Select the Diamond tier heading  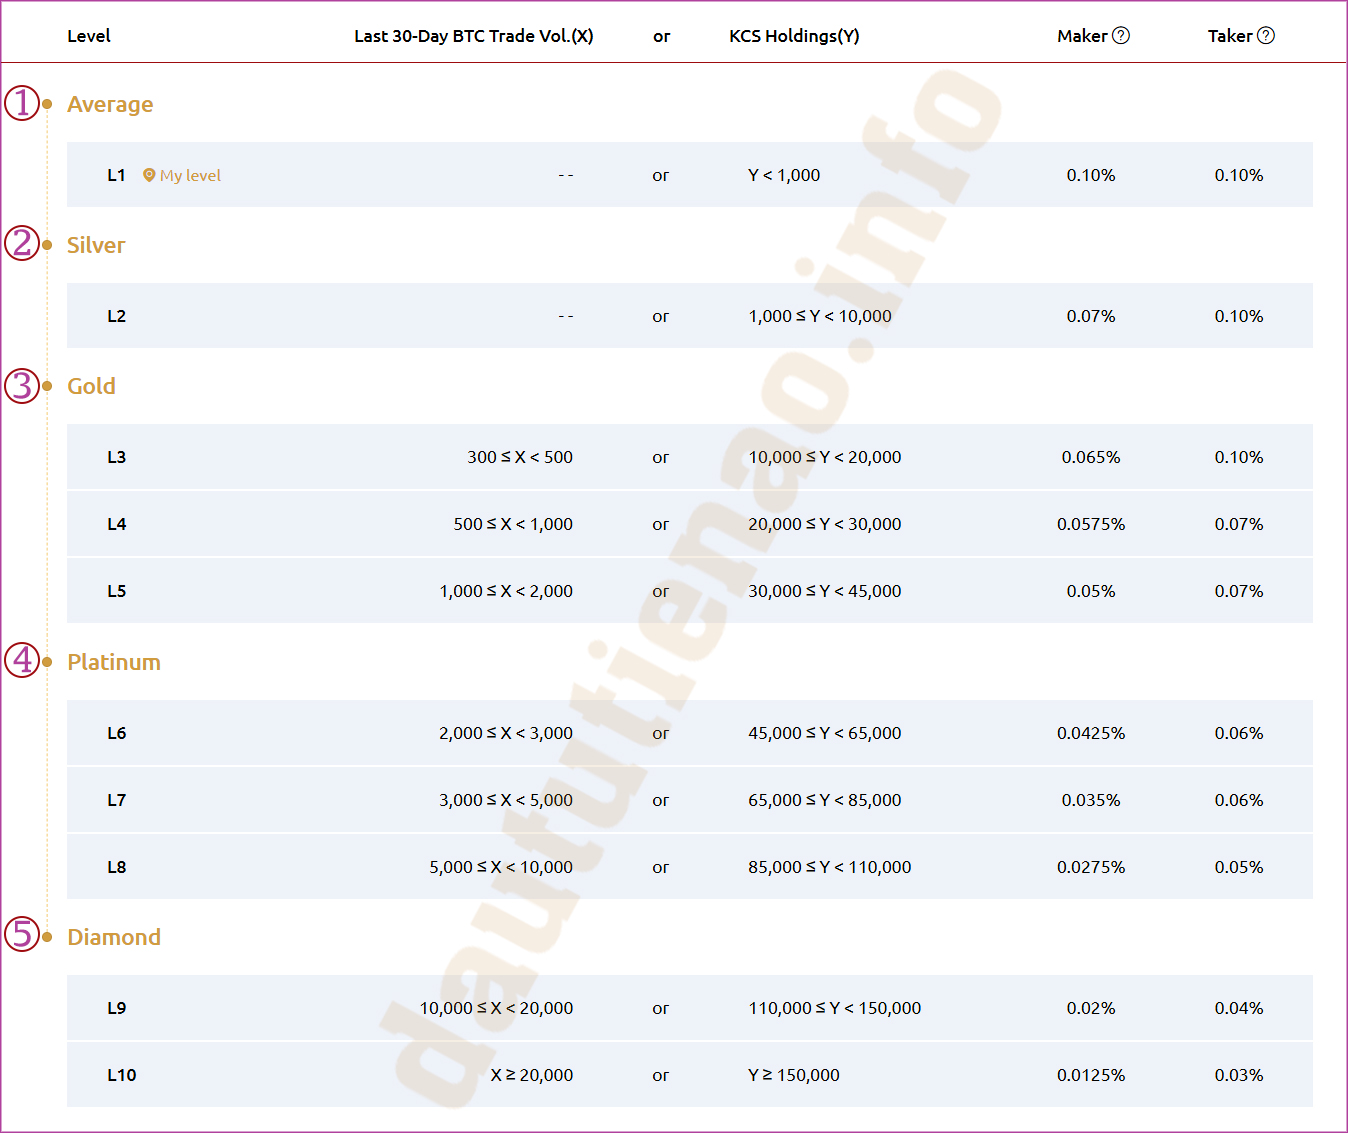pos(114,937)
